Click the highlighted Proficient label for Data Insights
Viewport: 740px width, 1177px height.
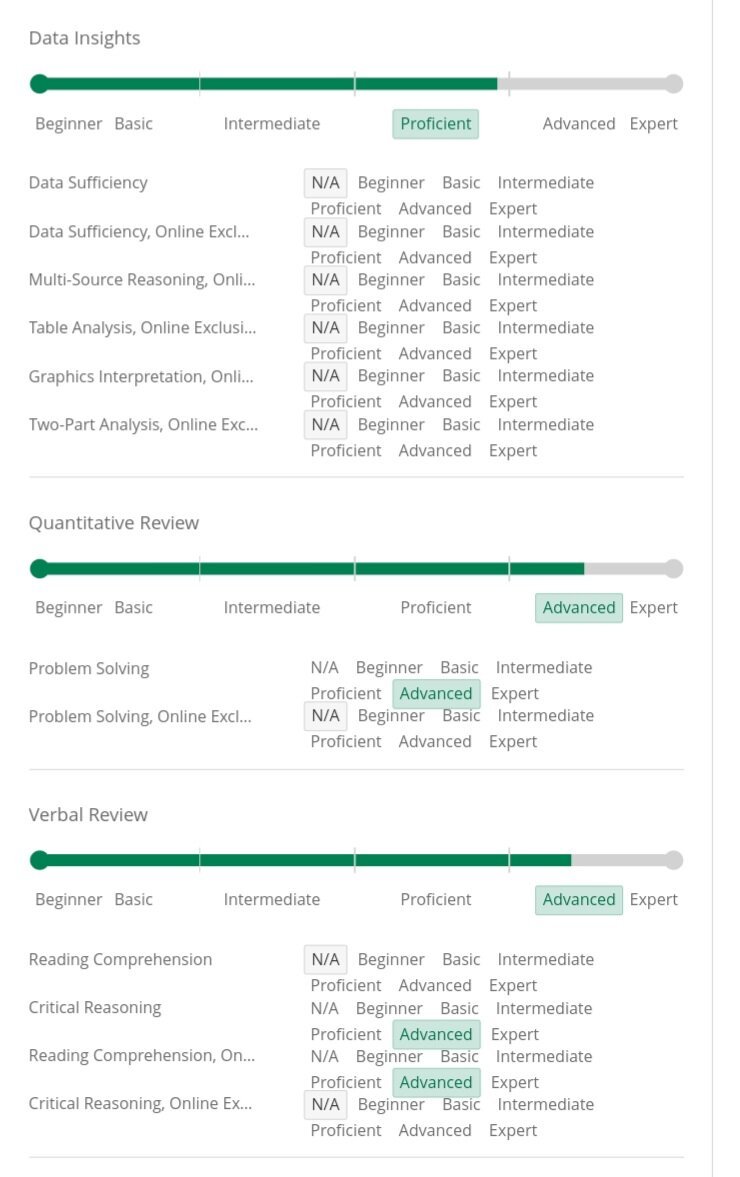coord(435,124)
